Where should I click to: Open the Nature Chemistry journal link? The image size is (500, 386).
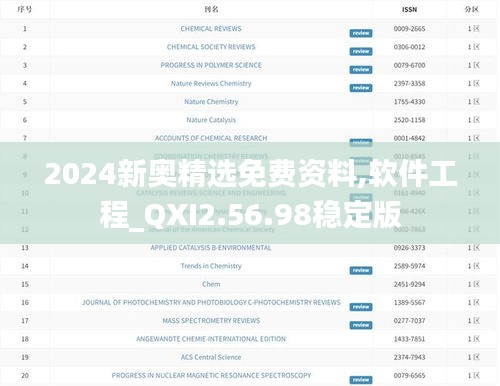click(x=211, y=102)
